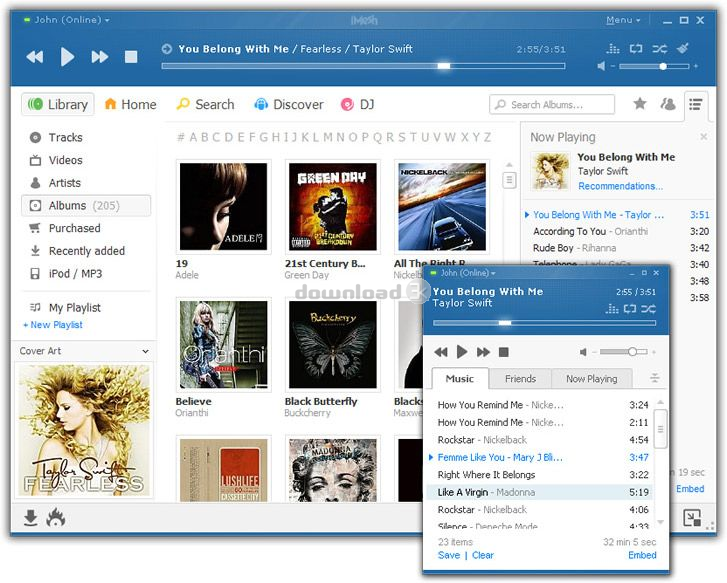Switch to the Library tab
This screenshot has width=727, height=583.
tap(58, 104)
